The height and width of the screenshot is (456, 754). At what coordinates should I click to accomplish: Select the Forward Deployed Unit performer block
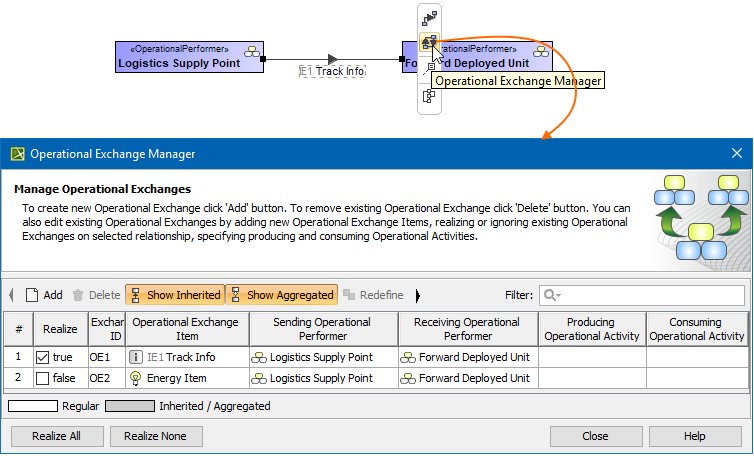[x=478, y=57]
